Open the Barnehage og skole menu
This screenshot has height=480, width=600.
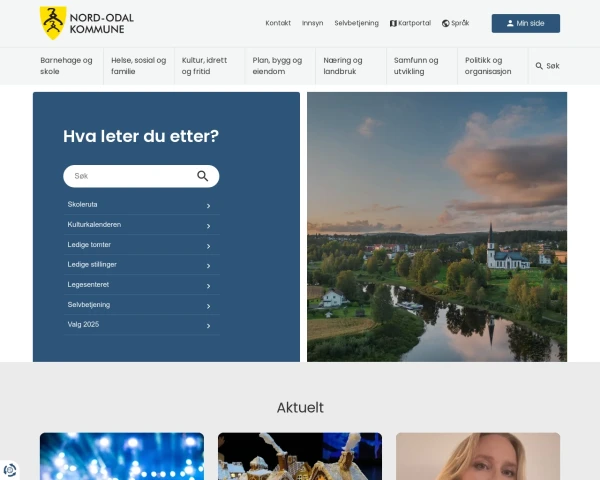click(68, 66)
